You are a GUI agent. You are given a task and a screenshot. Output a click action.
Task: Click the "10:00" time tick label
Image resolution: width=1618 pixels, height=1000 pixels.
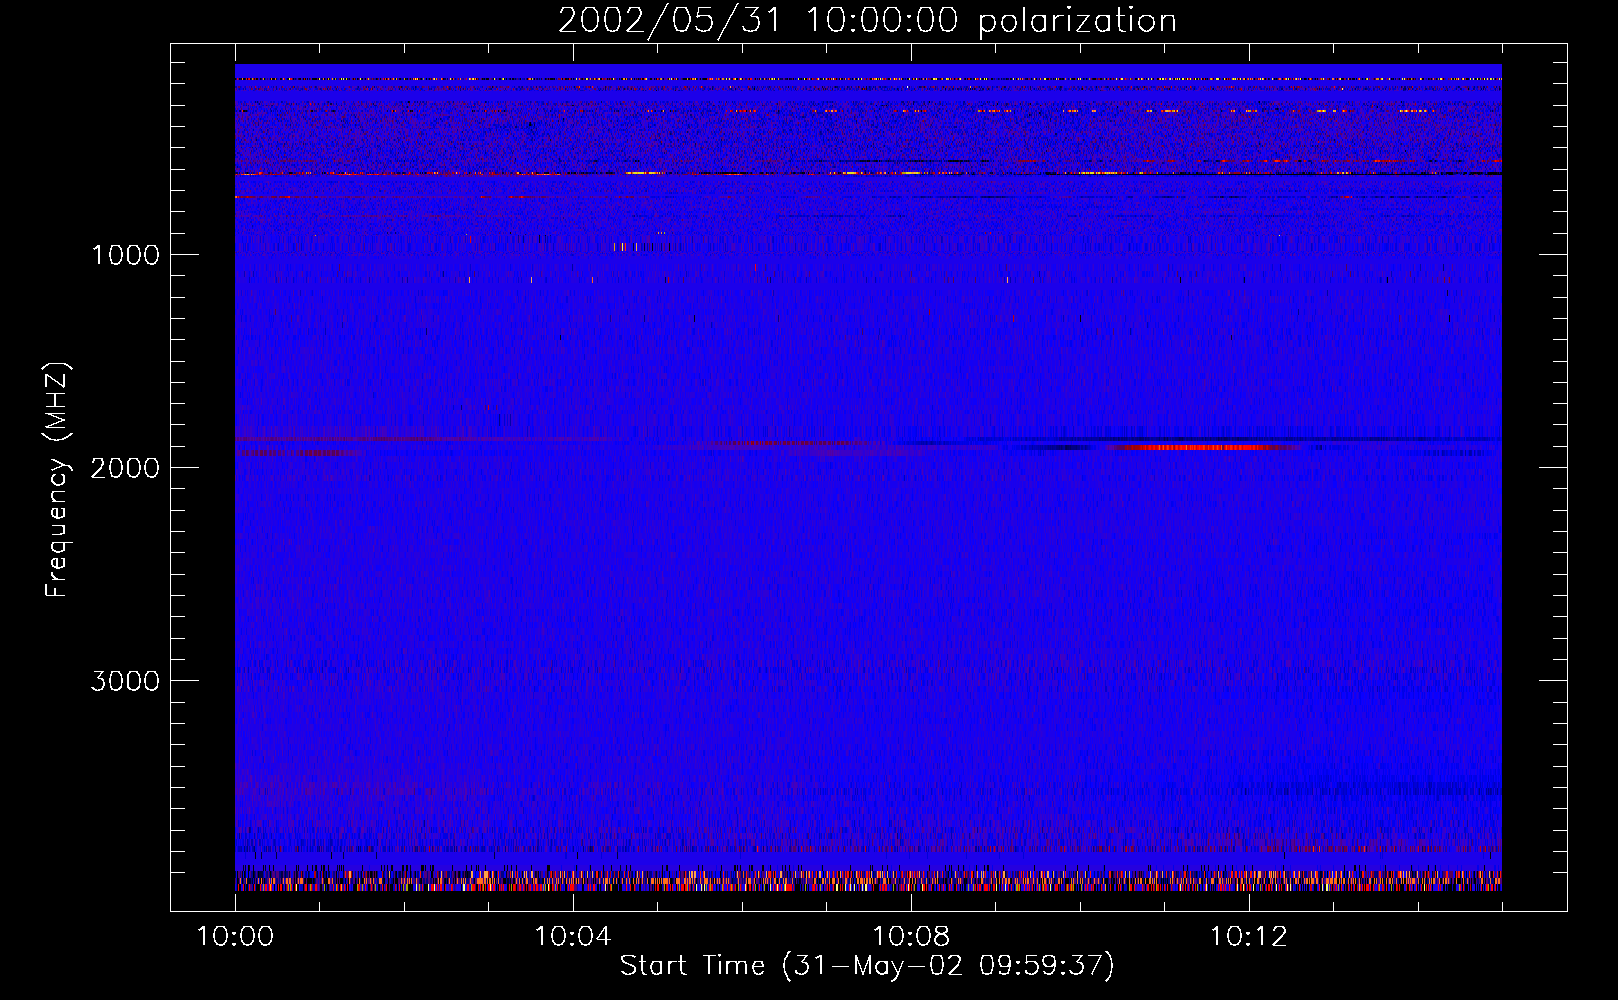[x=235, y=937]
